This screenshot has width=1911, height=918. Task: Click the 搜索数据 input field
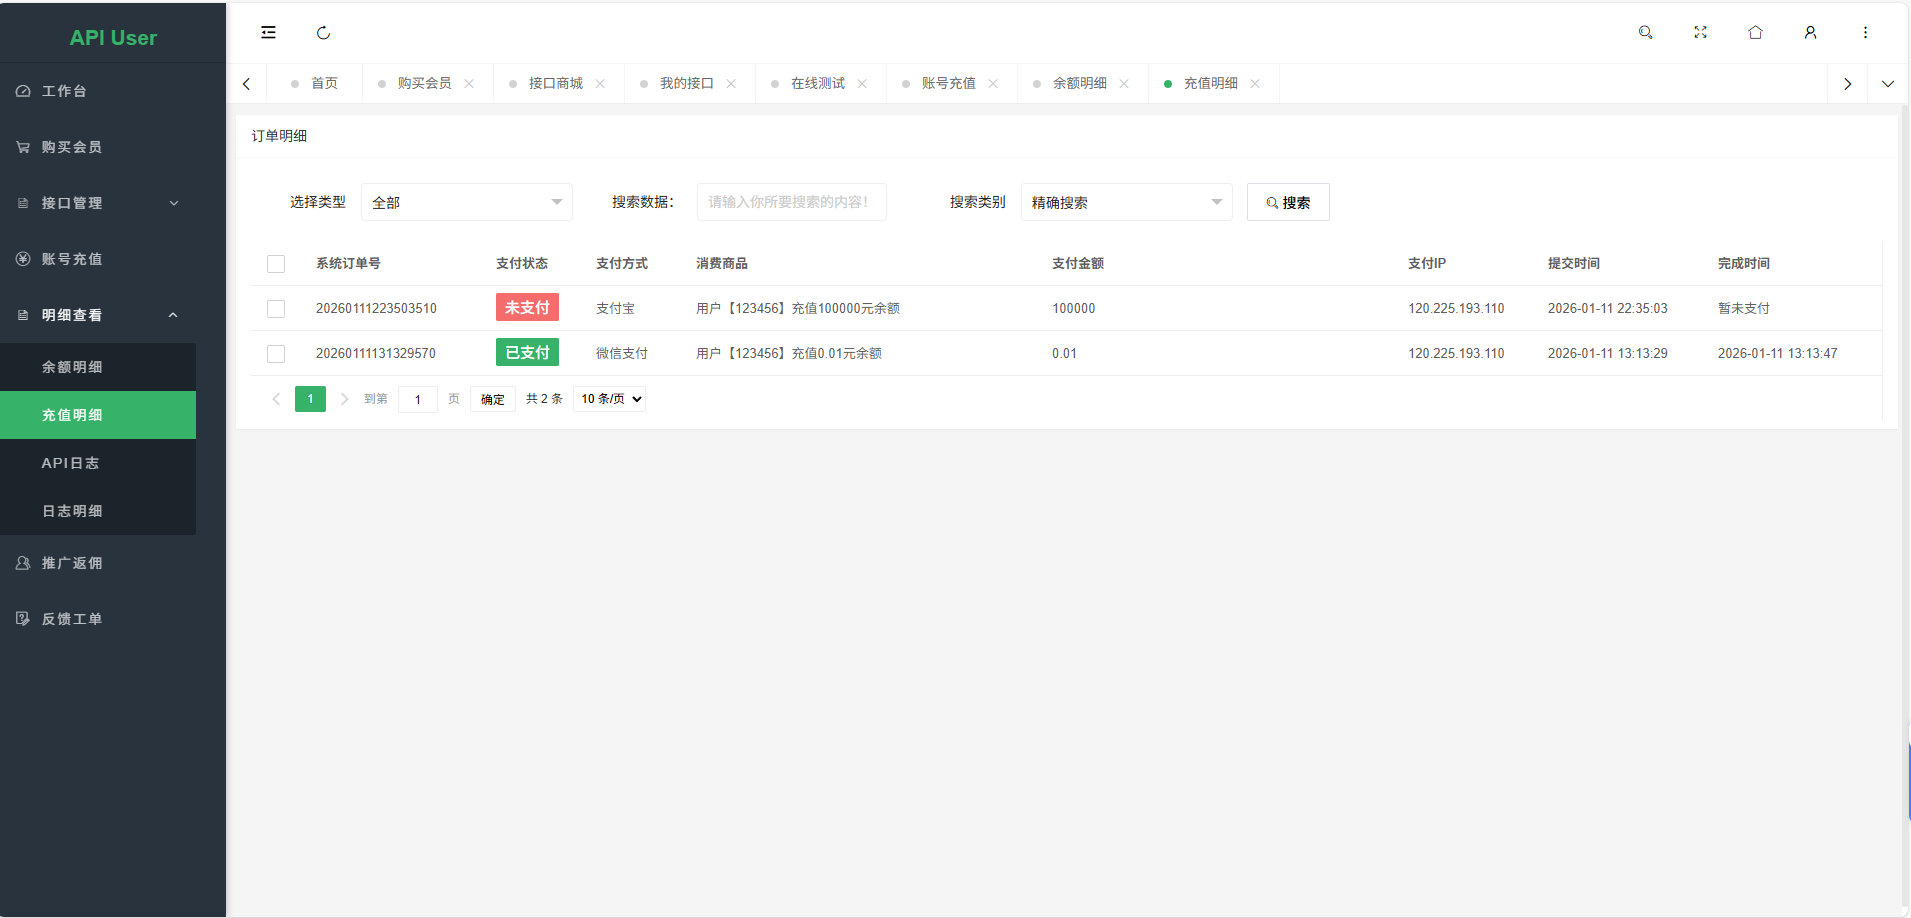[x=790, y=201]
